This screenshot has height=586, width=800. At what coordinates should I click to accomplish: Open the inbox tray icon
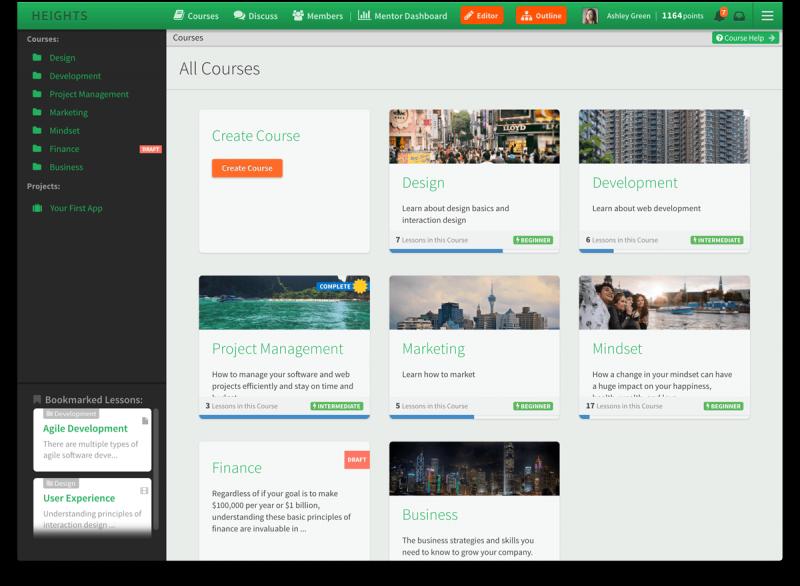[739, 16]
